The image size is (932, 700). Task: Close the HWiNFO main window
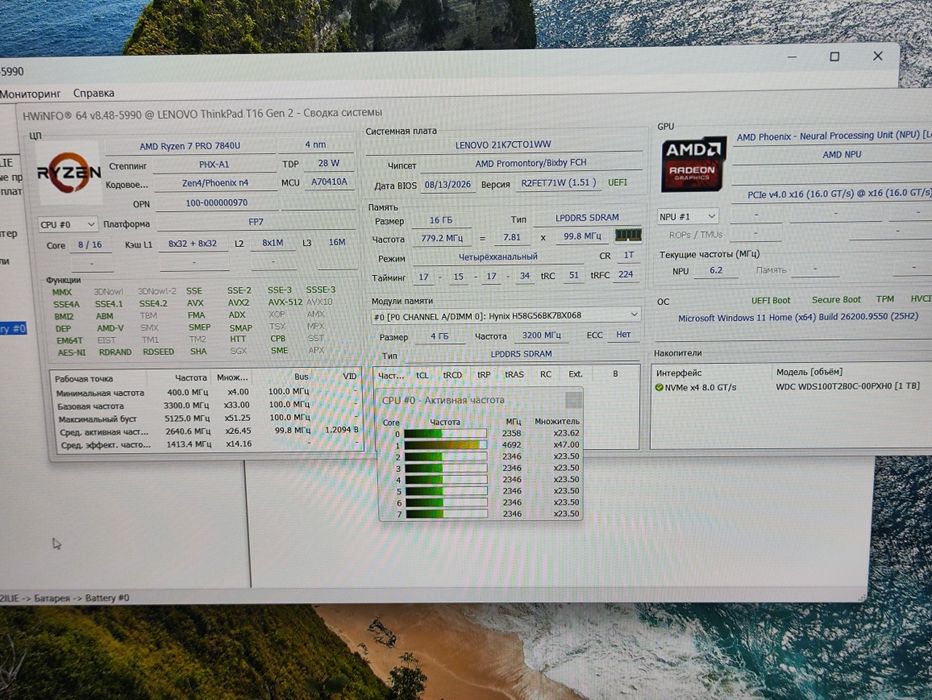click(878, 56)
